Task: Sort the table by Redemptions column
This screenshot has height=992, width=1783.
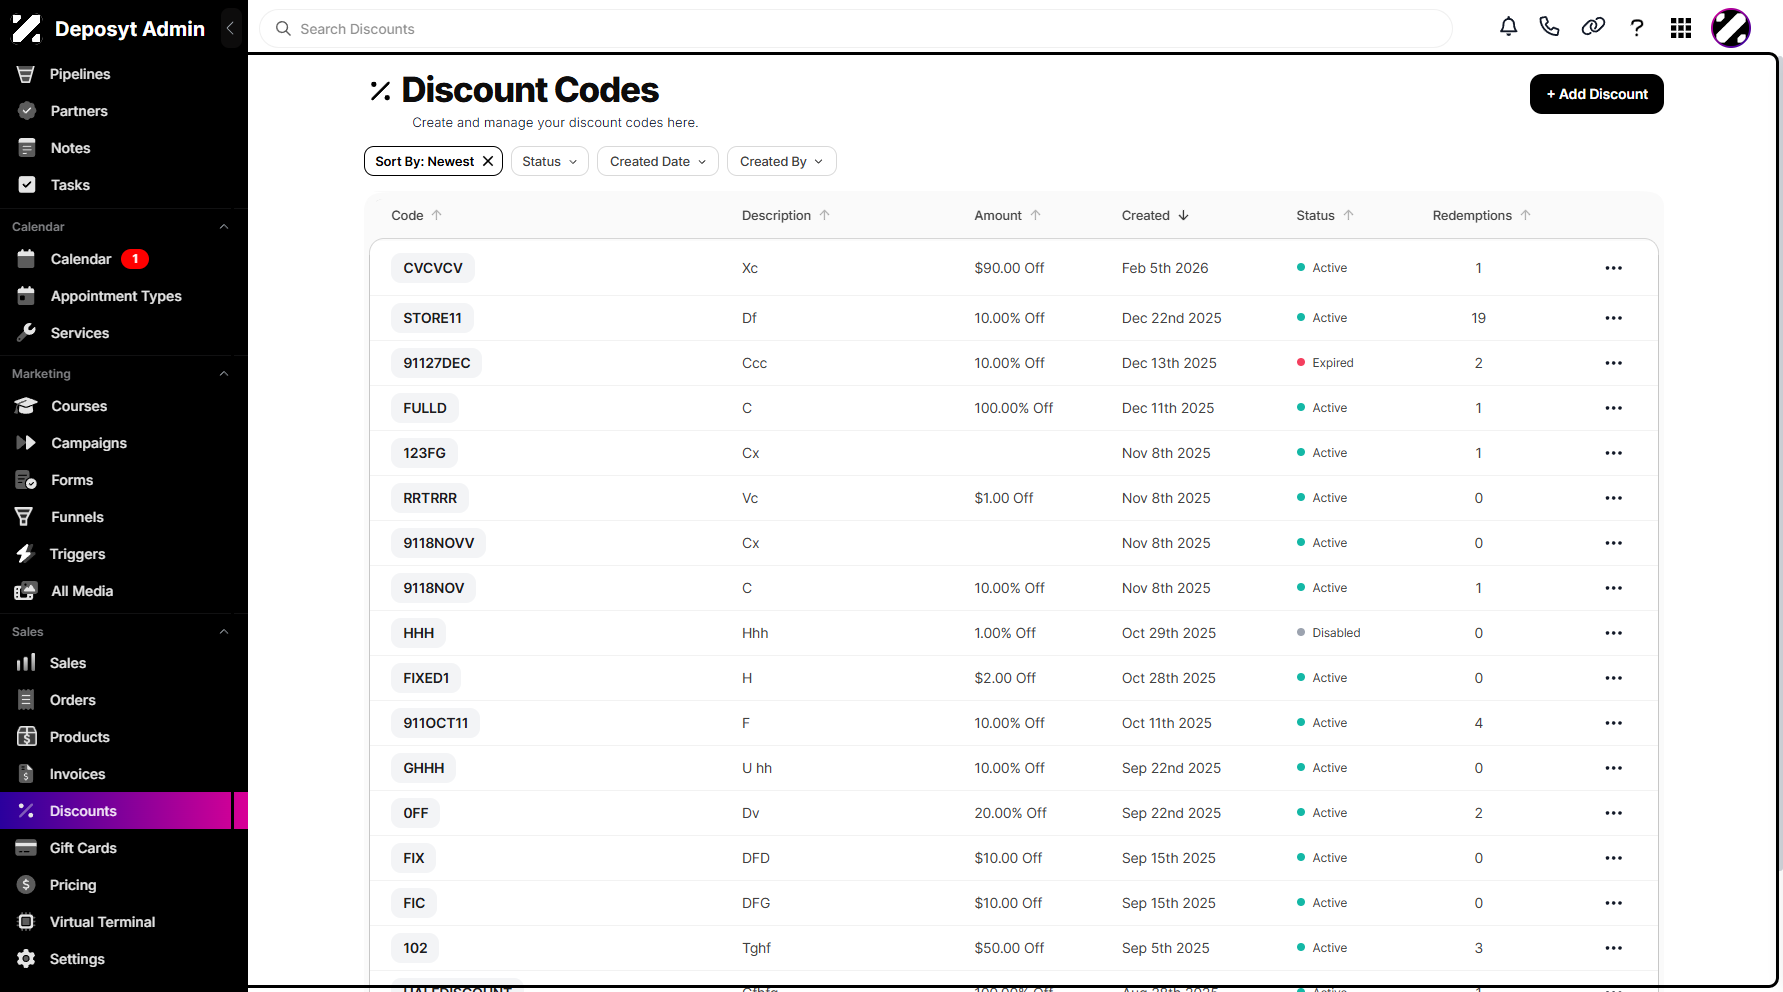Action: 1481,215
